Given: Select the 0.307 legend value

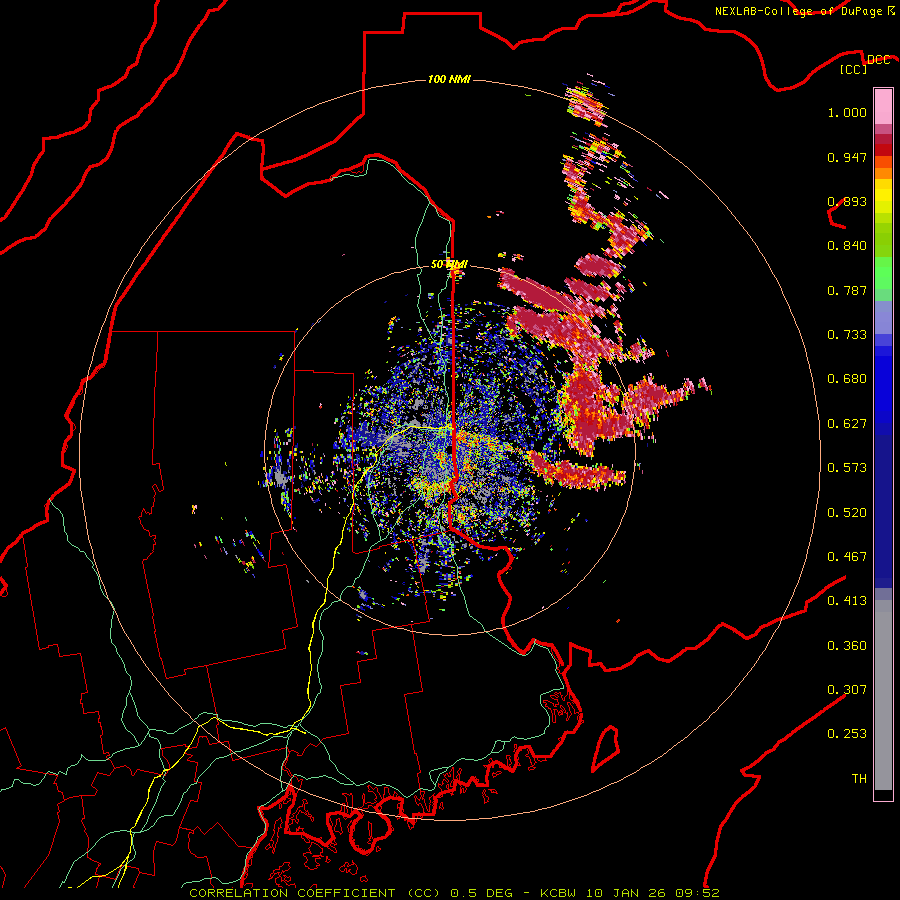Looking at the screenshot, I should pos(847,690).
